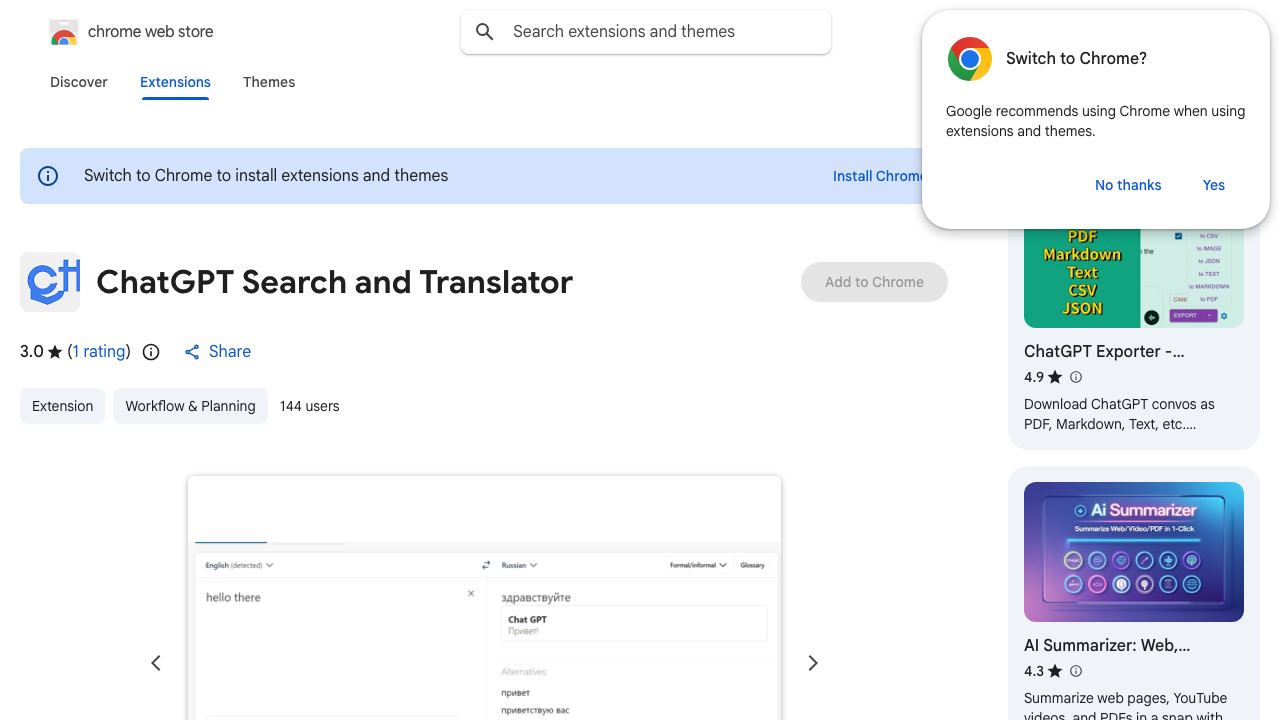Click the ChatGPT Search and Translator extension icon
This screenshot has width=1280, height=720.
[x=50, y=282]
